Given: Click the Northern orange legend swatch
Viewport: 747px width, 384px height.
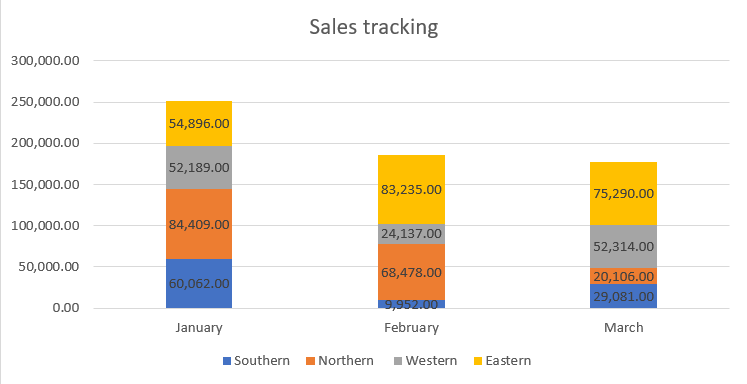Looking at the screenshot, I should point(311,361).
